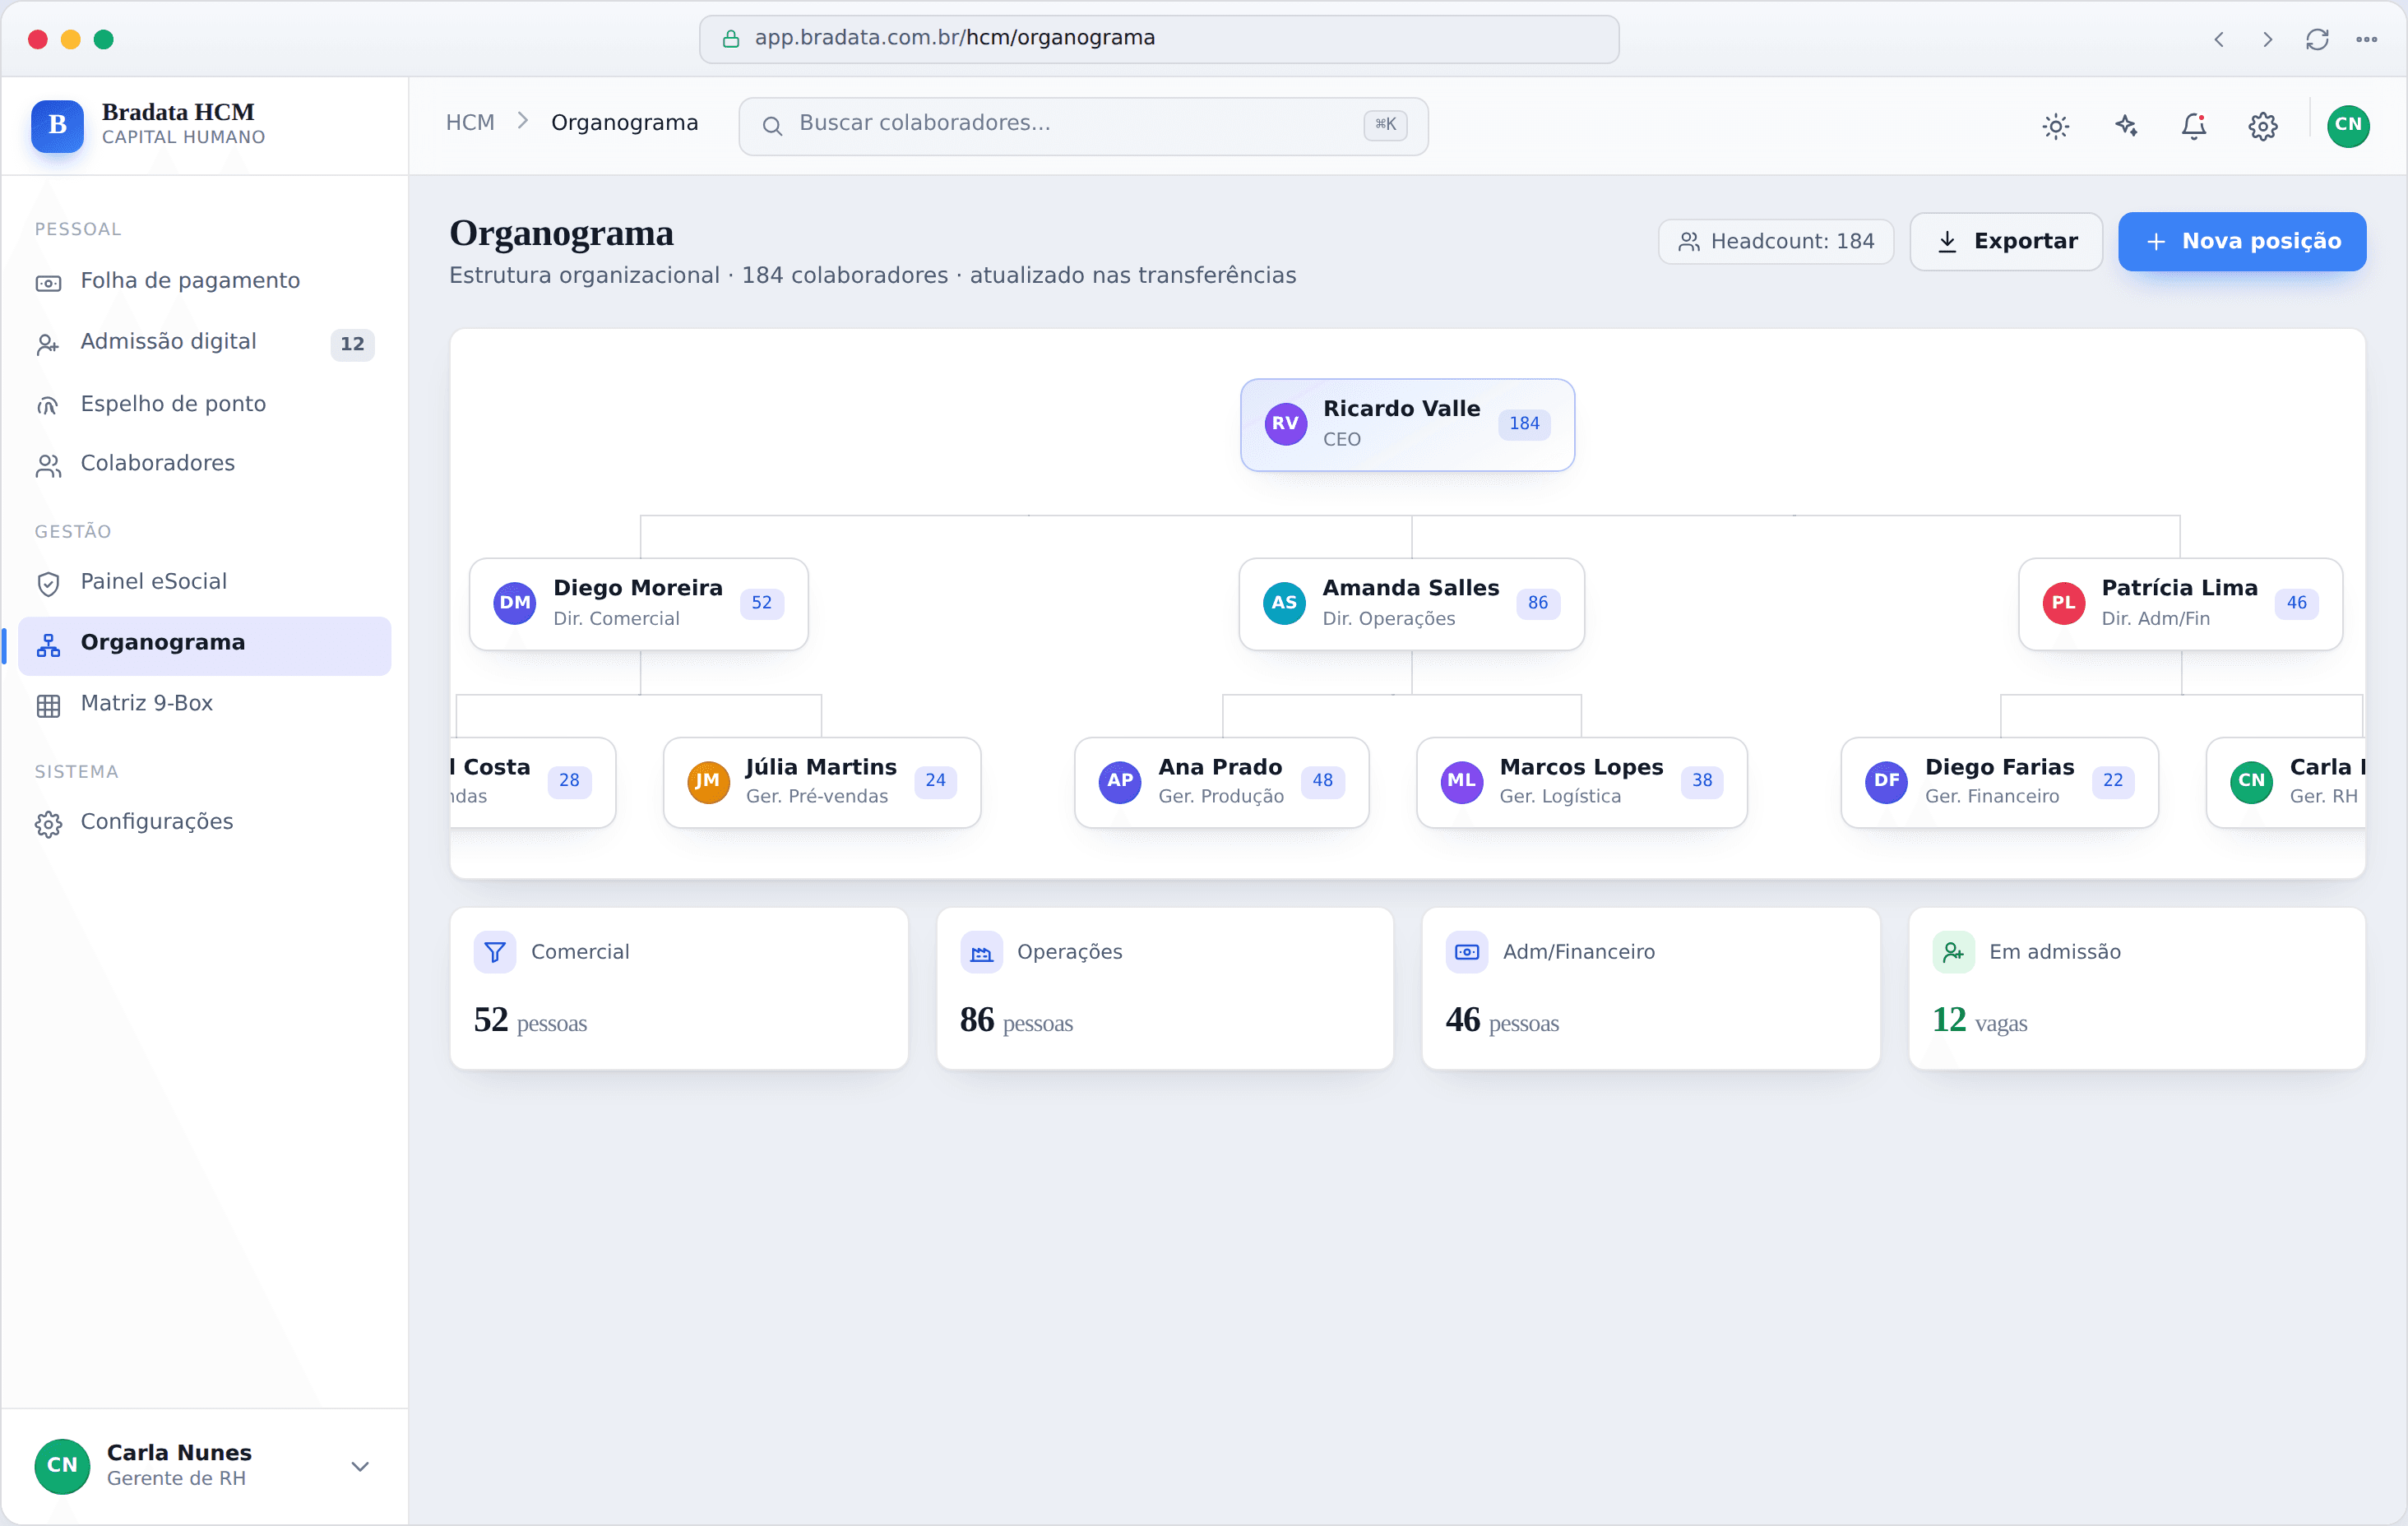Open Configurações in sidebar
This screenshot has height=1526, width=2408.
point(204,822)
